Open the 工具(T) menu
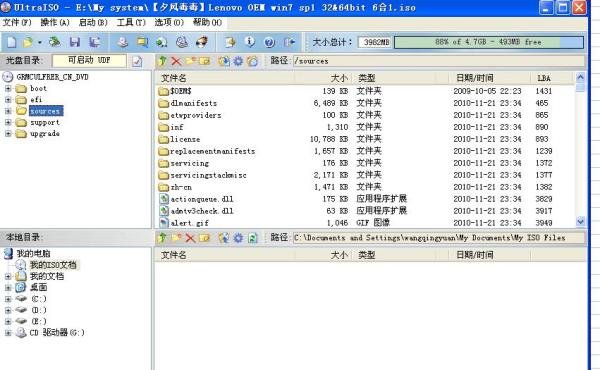 [x=131, y=22]
